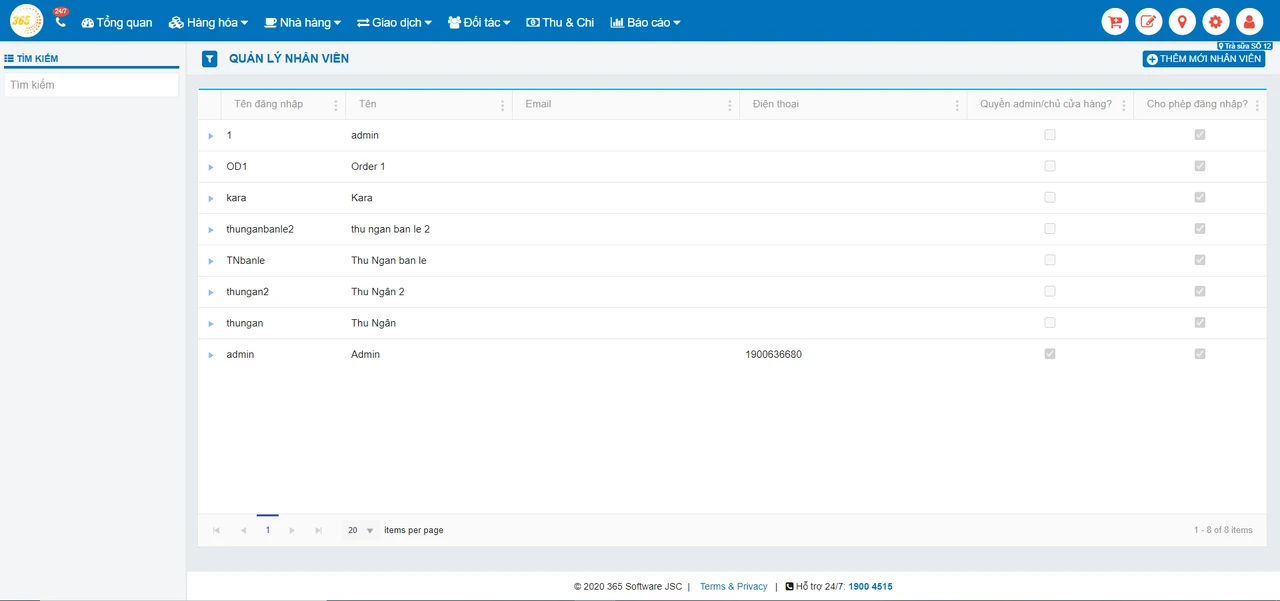This screenshot has width=1280, height=601.
Task: Click the location pin icon
Action: 1182,21
